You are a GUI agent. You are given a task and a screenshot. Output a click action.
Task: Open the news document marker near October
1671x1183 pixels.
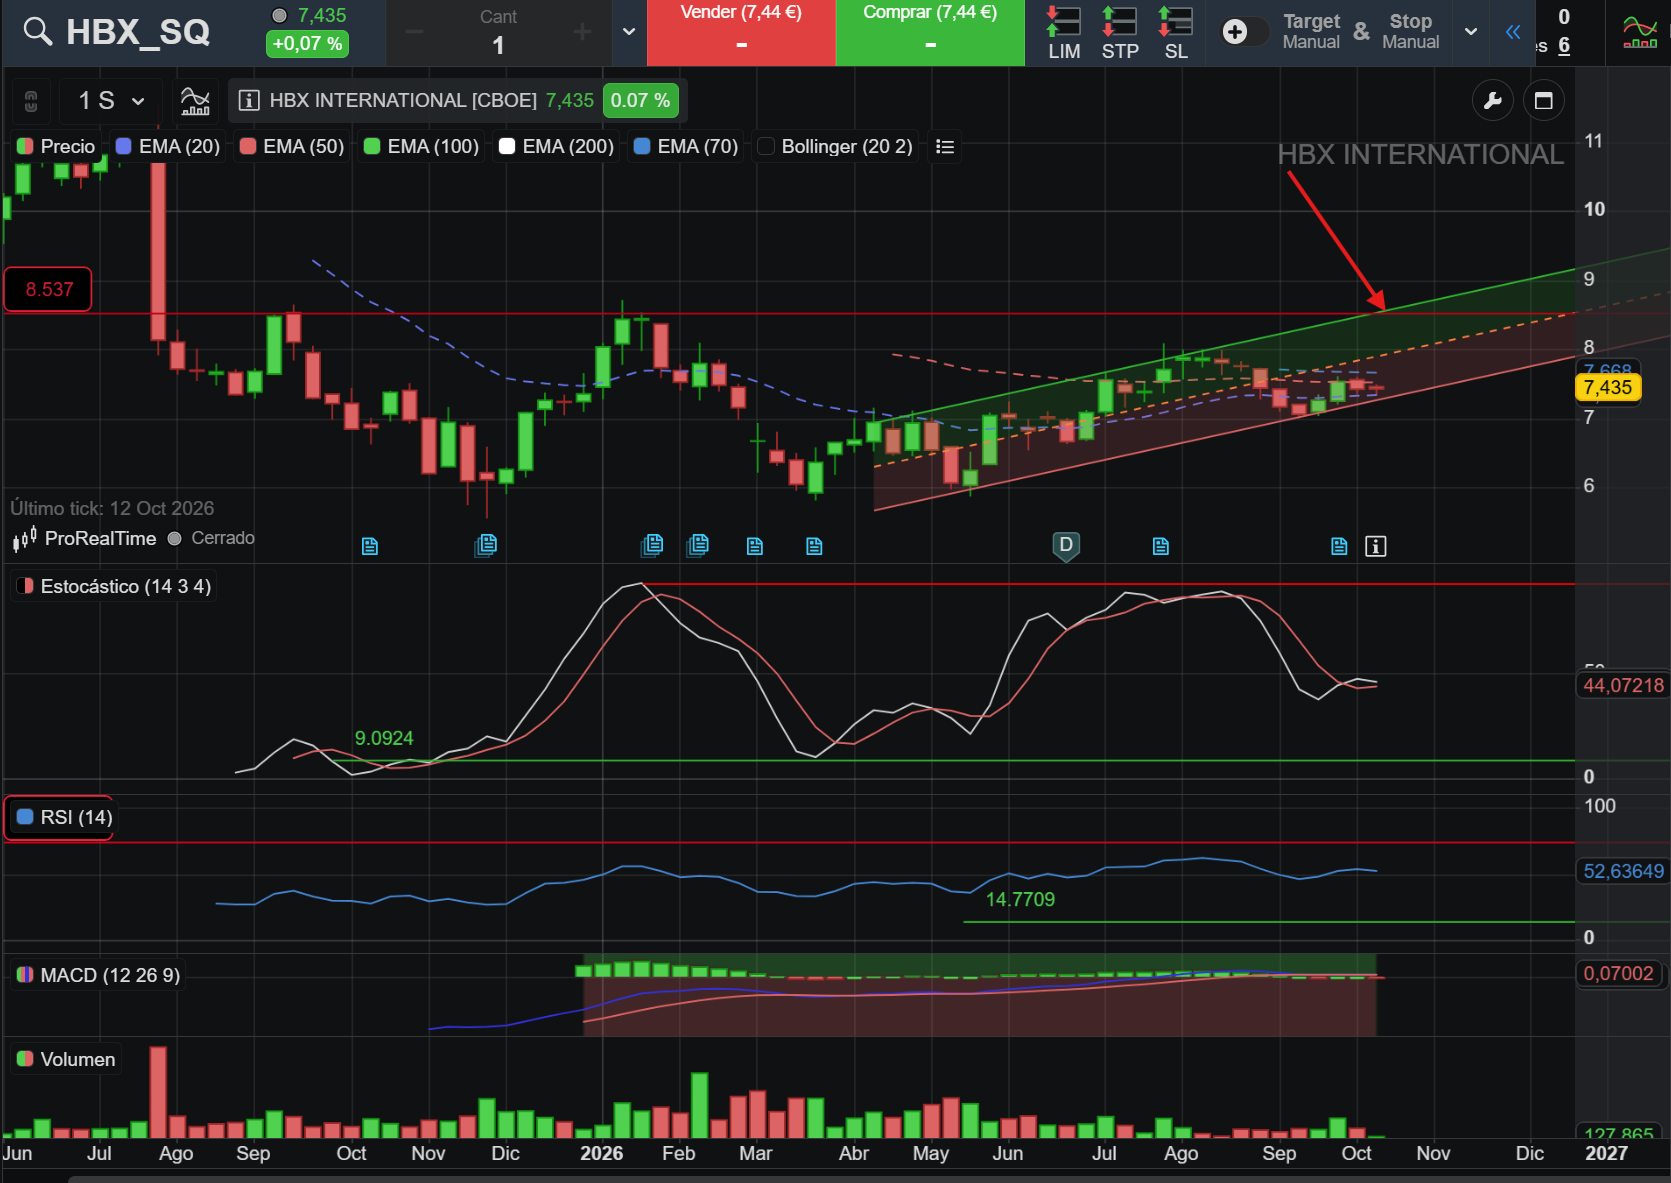(1339, 546)
